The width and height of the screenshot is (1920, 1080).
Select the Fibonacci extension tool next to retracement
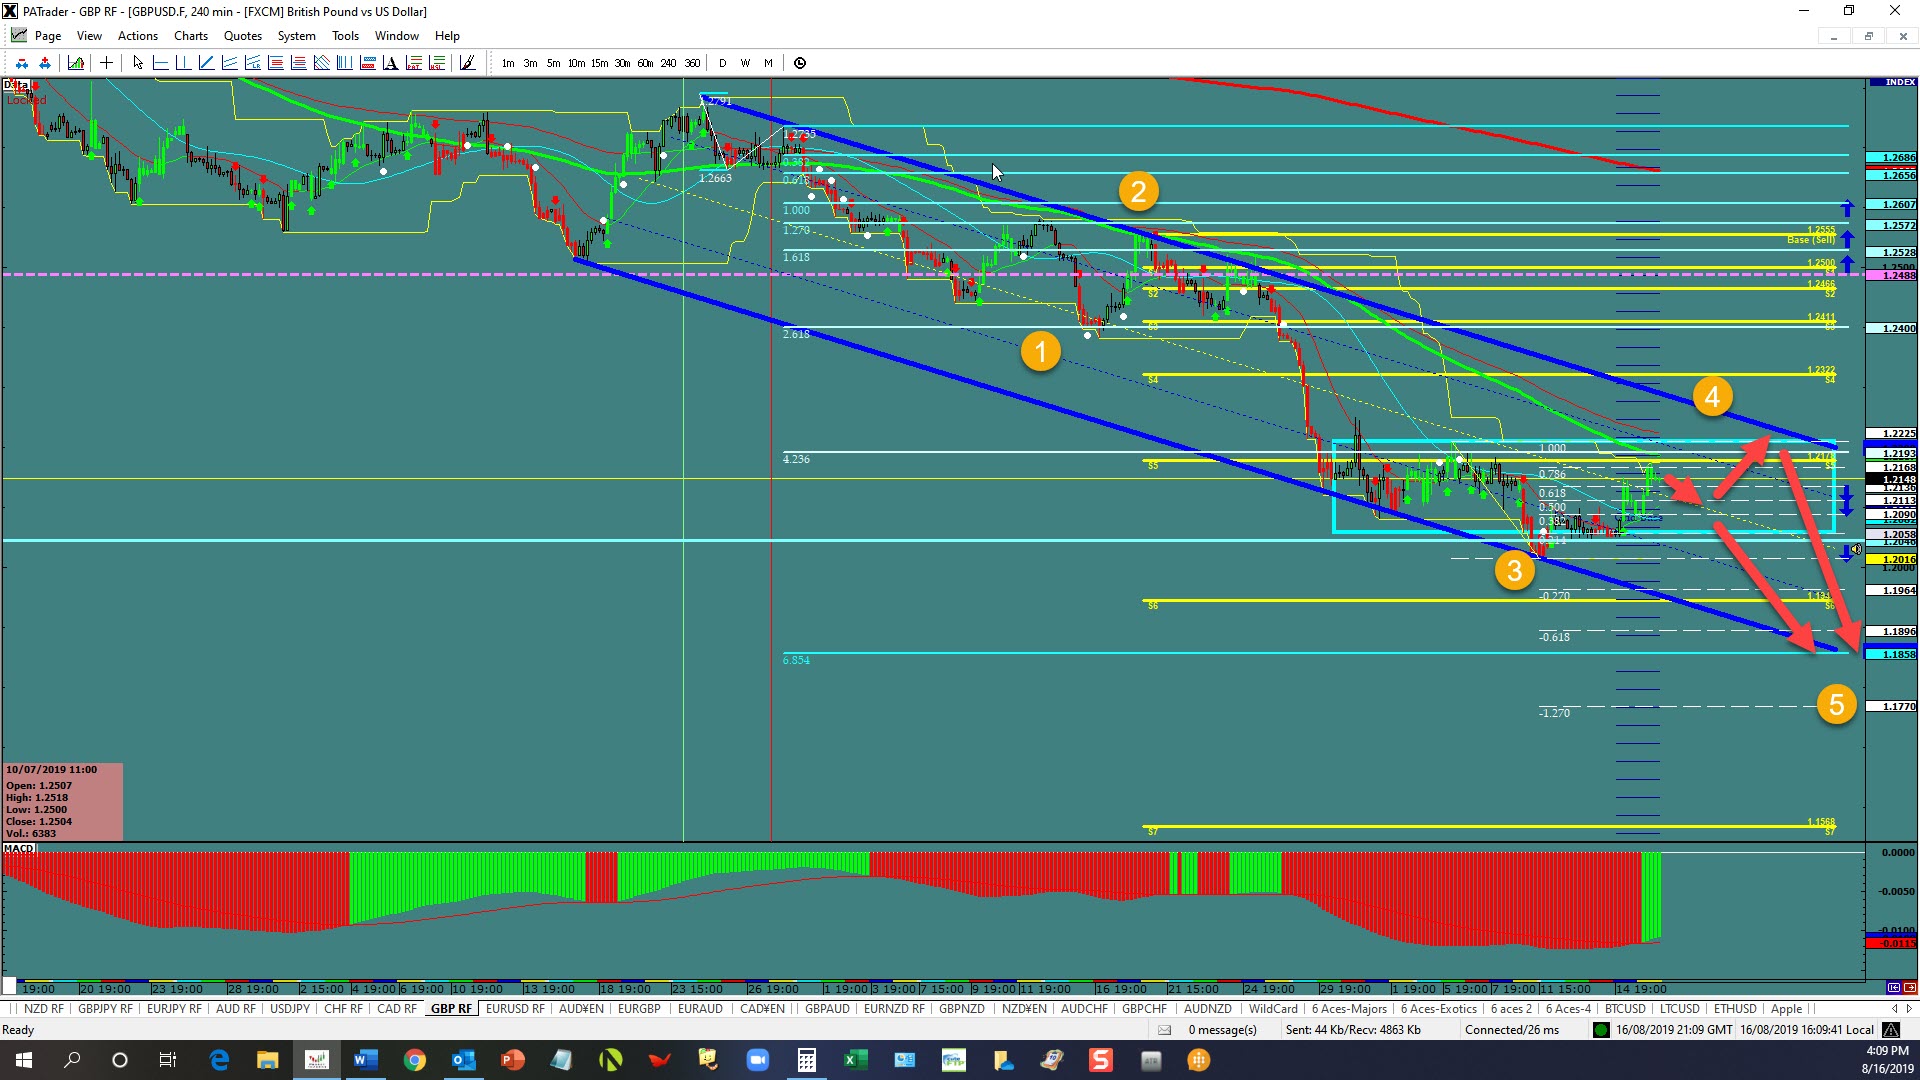[x=298, y=63]
